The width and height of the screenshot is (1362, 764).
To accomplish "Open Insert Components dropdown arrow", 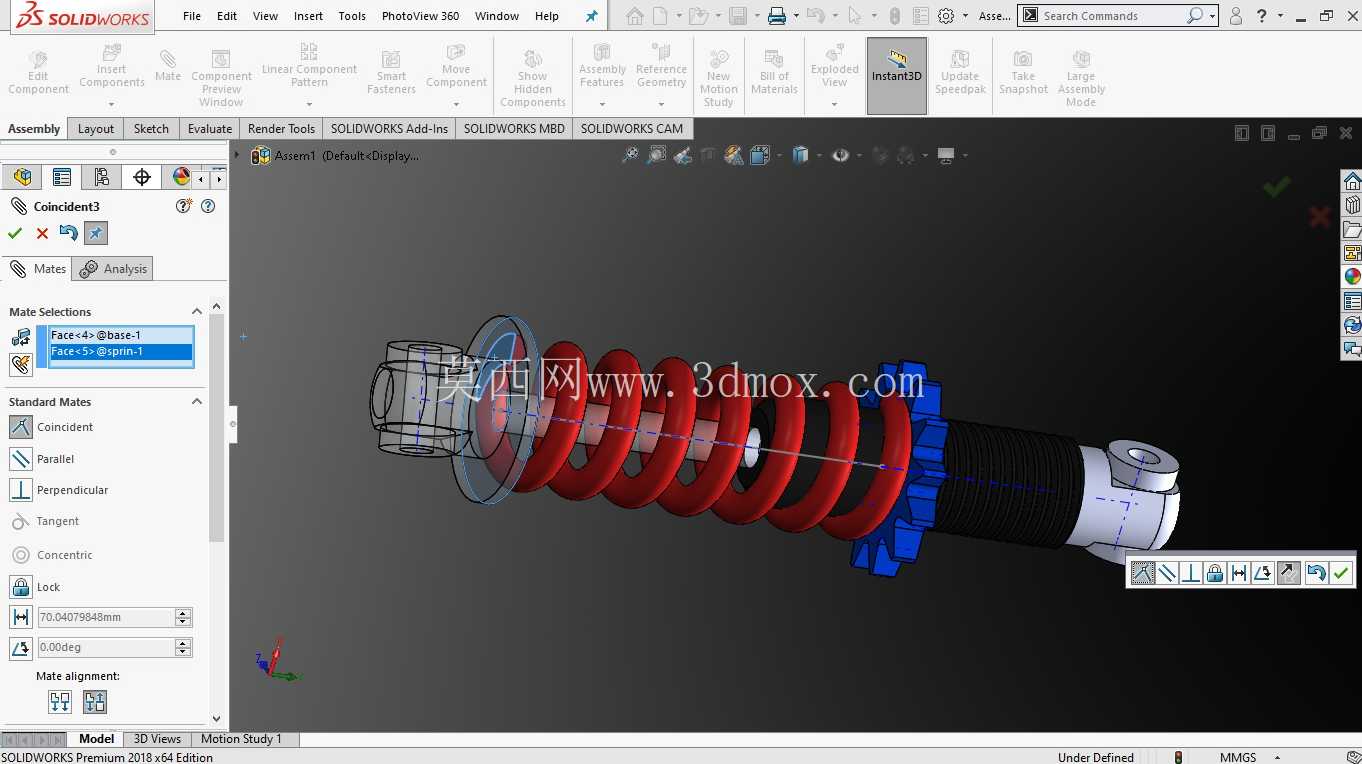I will 111,104.
